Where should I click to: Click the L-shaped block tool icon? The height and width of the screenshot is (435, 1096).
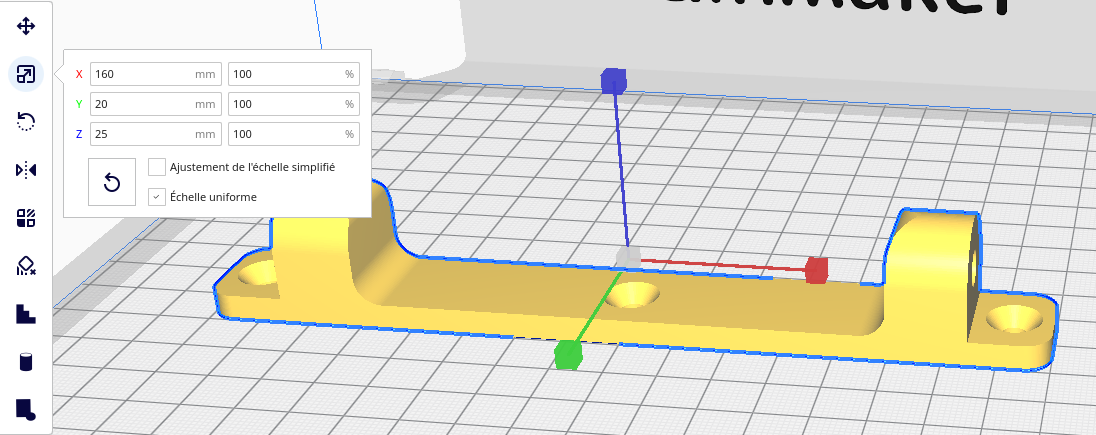(26, 314)
